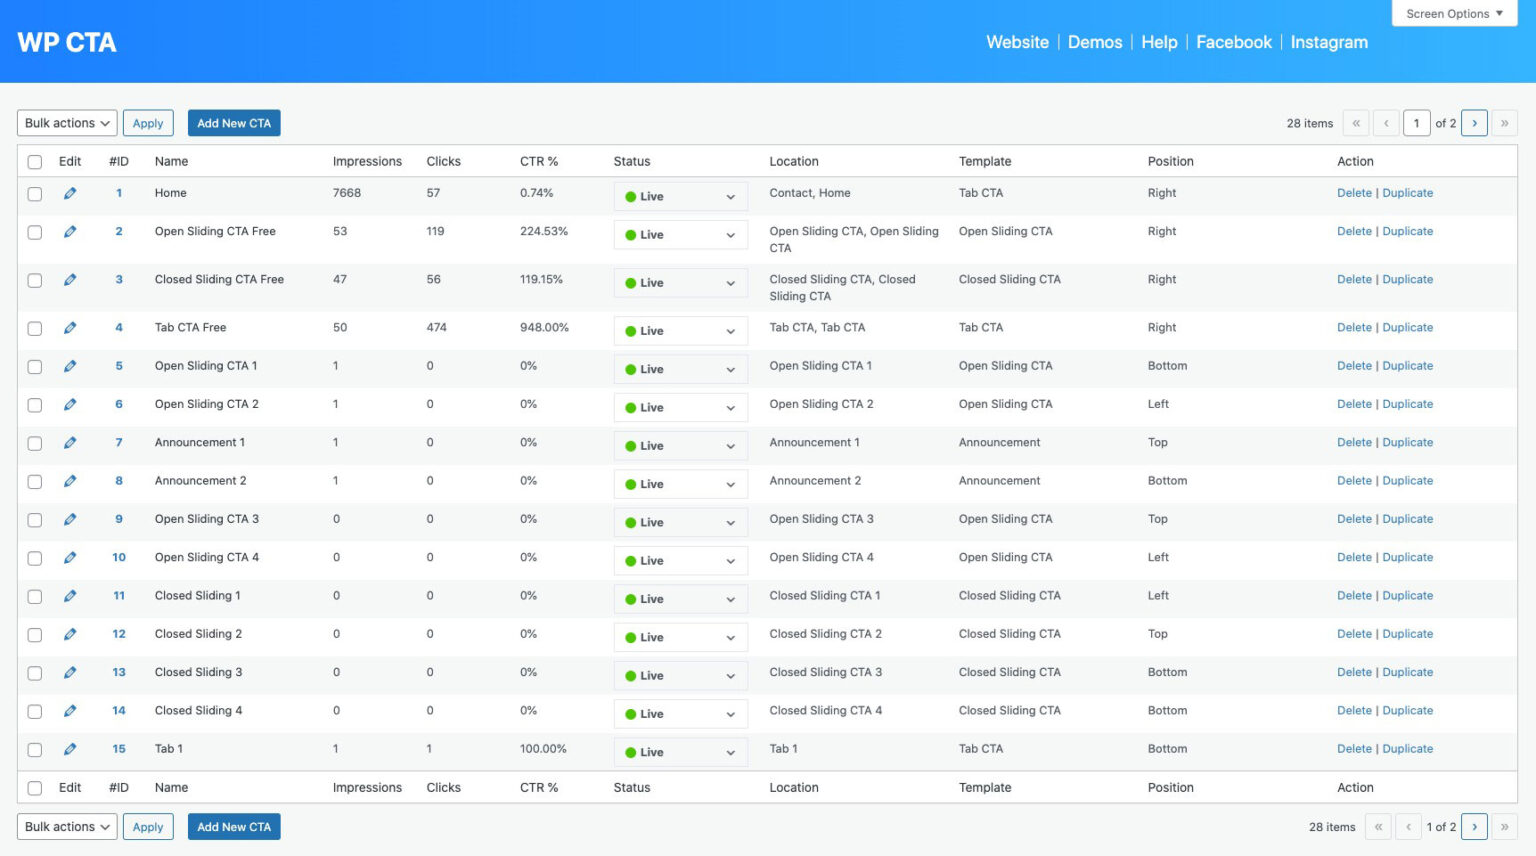This screenshot has height=856, width=1536.
Task: Open the Bulk actions dropdown
Action: pyautogui.click(x=65, y=122)
